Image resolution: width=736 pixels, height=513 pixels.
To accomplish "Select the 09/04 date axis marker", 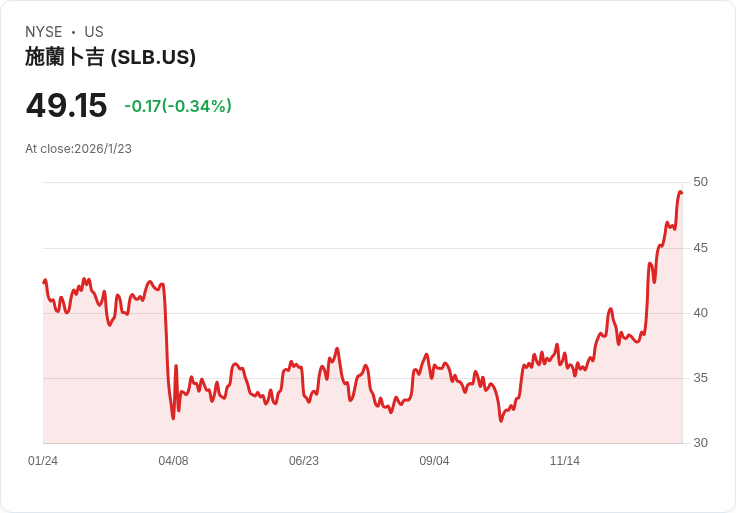I will 434,461.
